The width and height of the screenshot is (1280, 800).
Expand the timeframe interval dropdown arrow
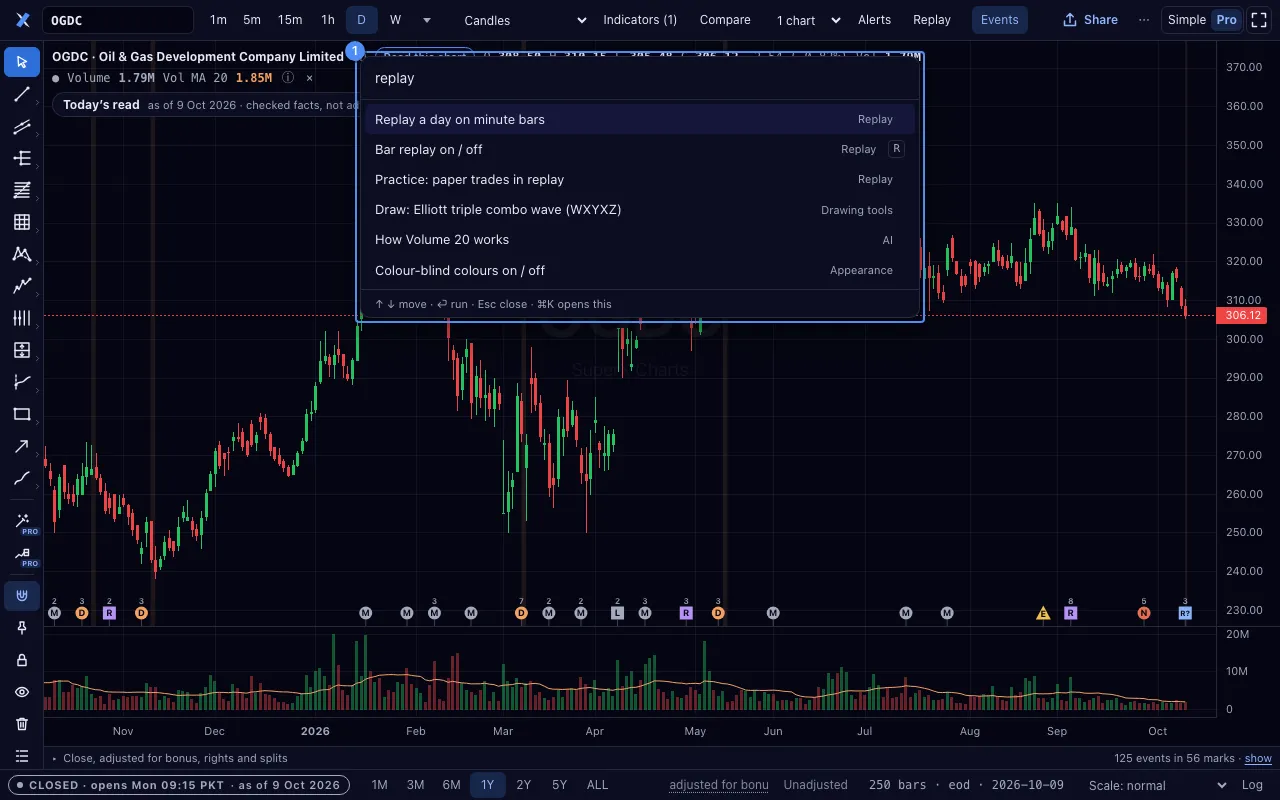[x=427, y=20]
